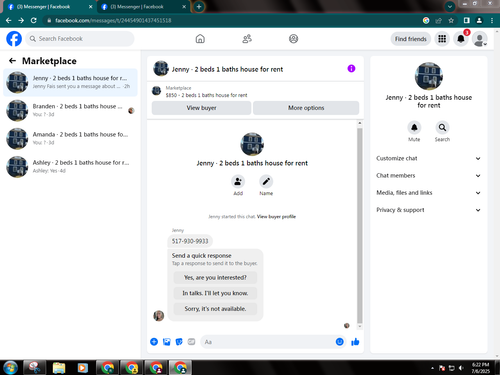Open the Branden conversation in the list
Image resolution: width=500 pixels, height=375 pixels.
tap(70, 110)
